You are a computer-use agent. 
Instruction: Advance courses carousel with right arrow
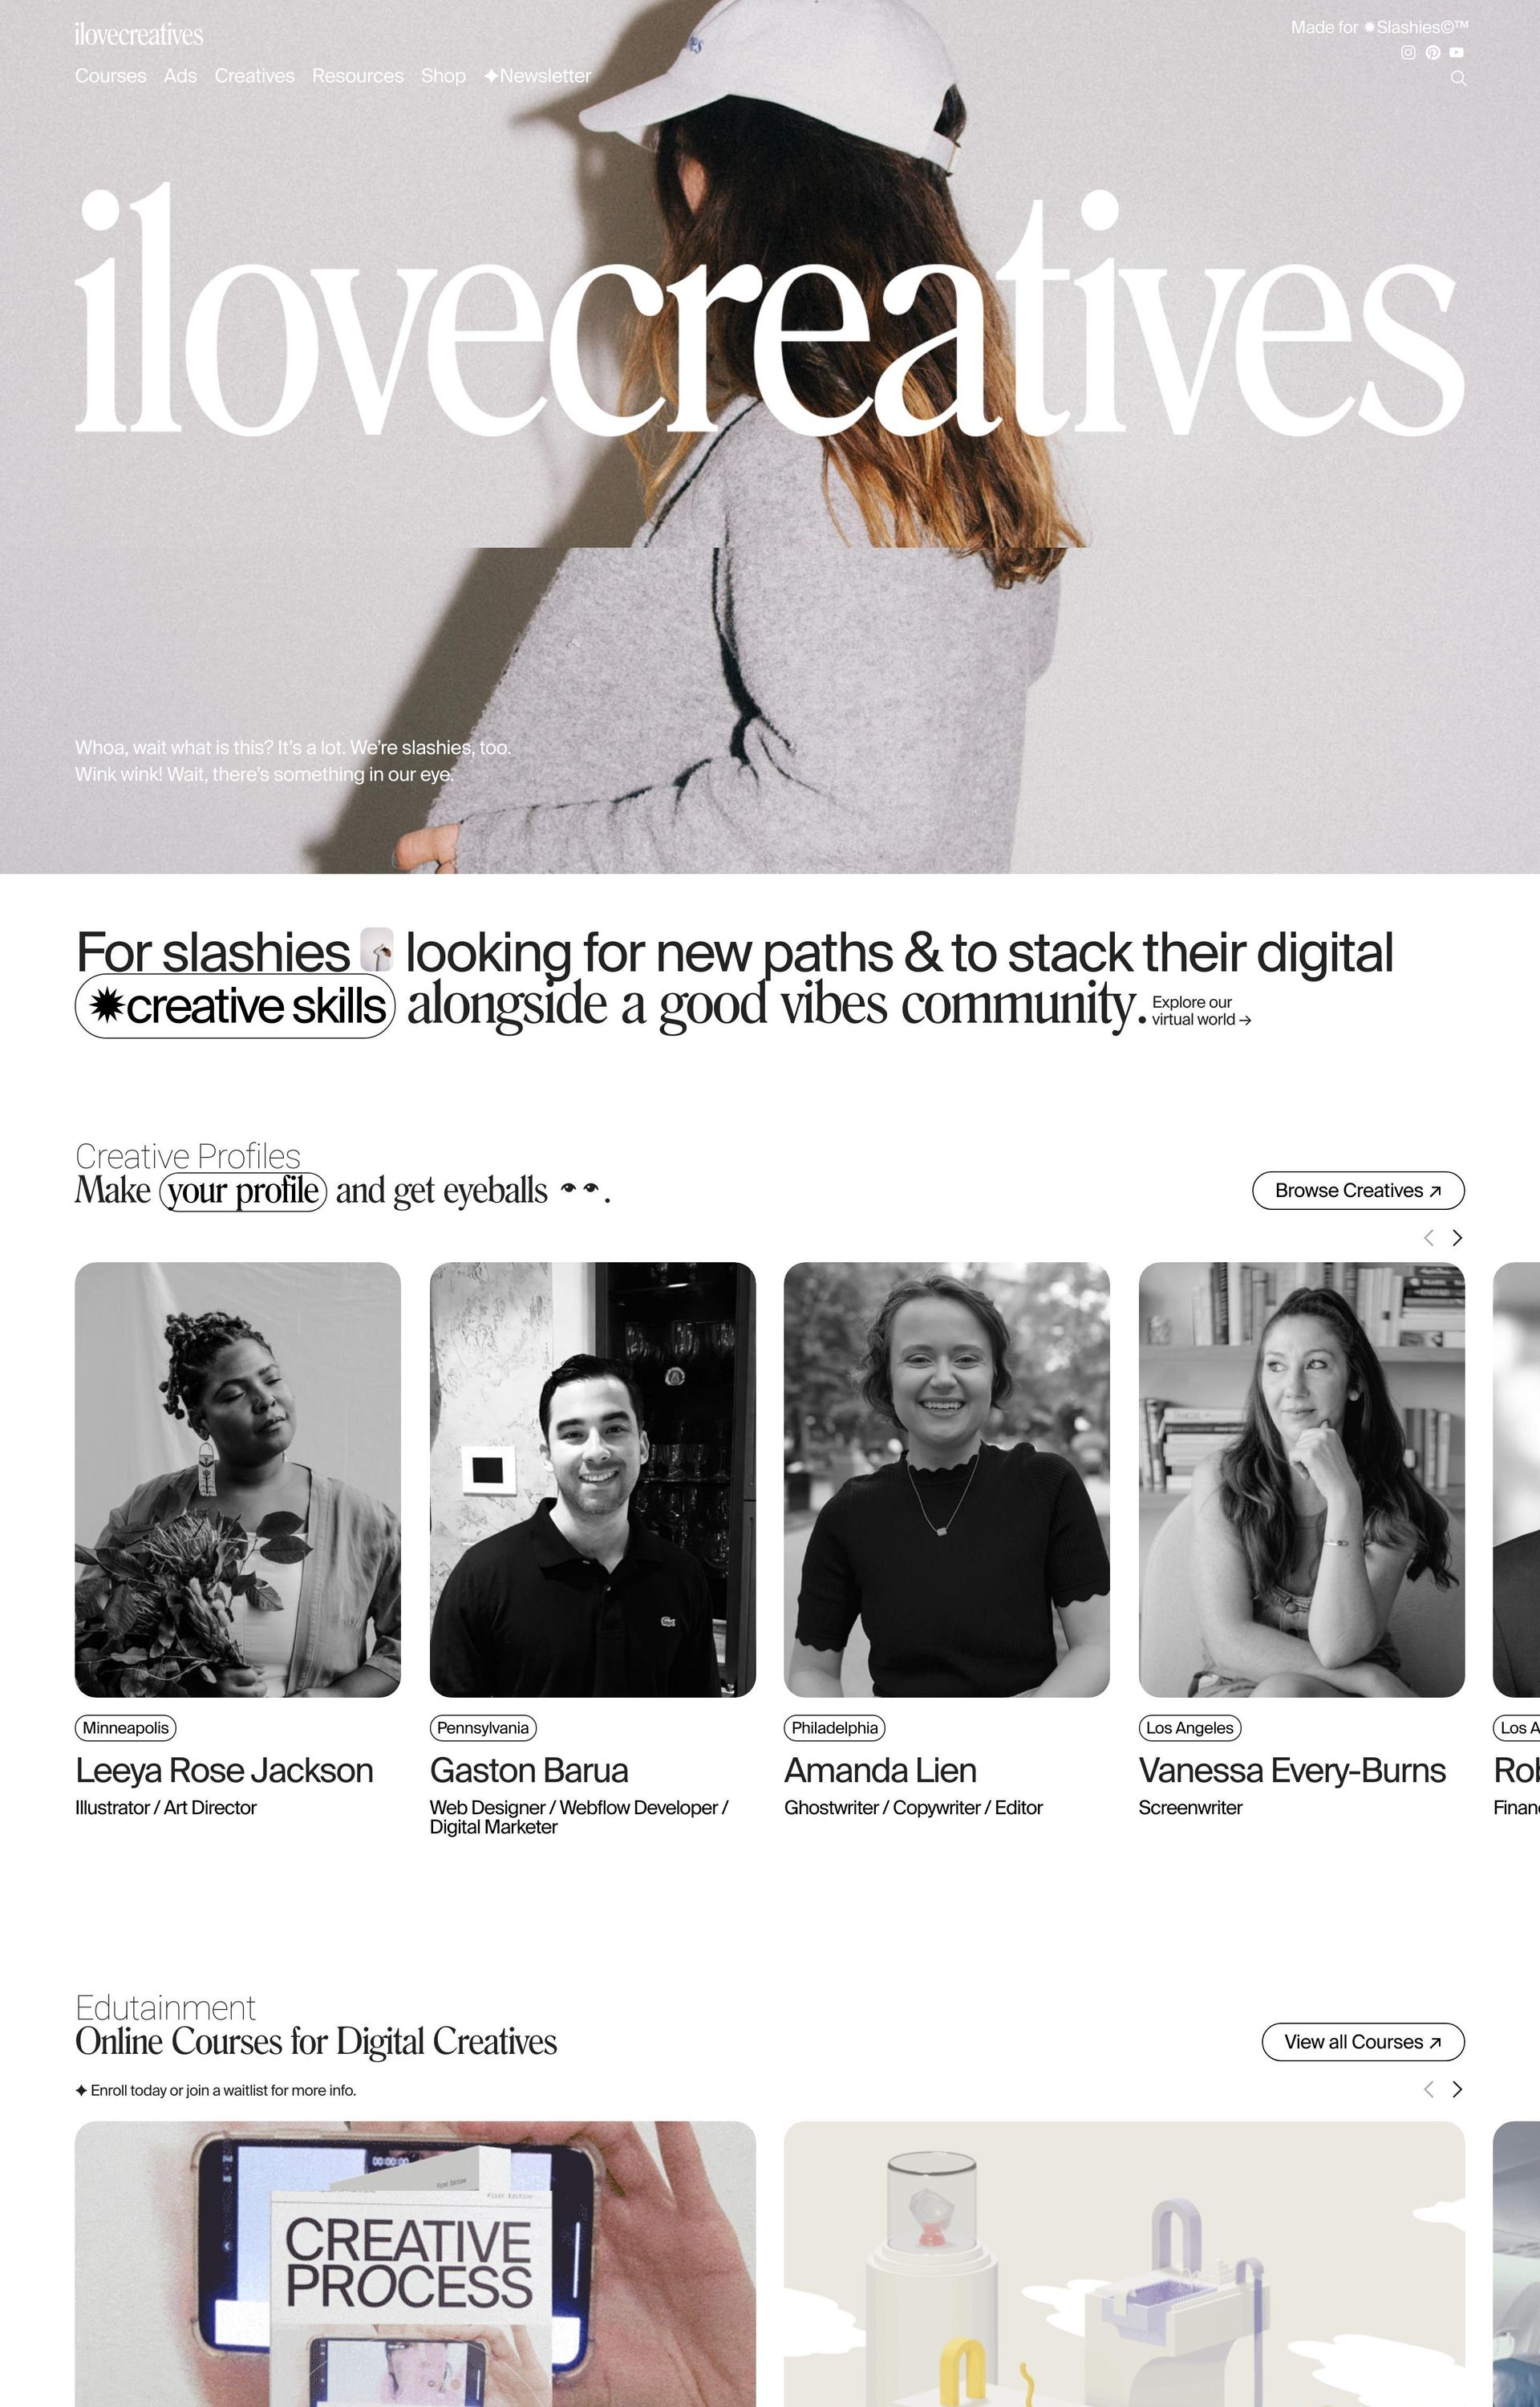[1457, 2089]
